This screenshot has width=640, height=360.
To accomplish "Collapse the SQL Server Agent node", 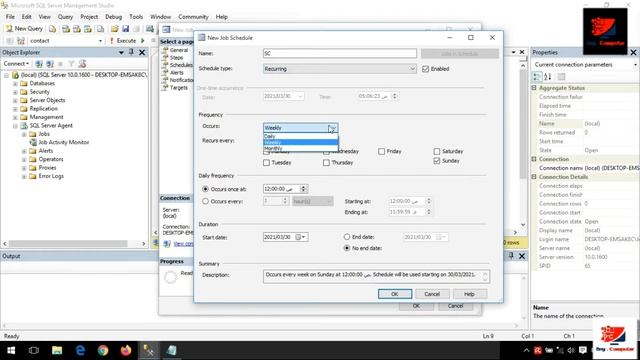I will click(x=15, y=126).
